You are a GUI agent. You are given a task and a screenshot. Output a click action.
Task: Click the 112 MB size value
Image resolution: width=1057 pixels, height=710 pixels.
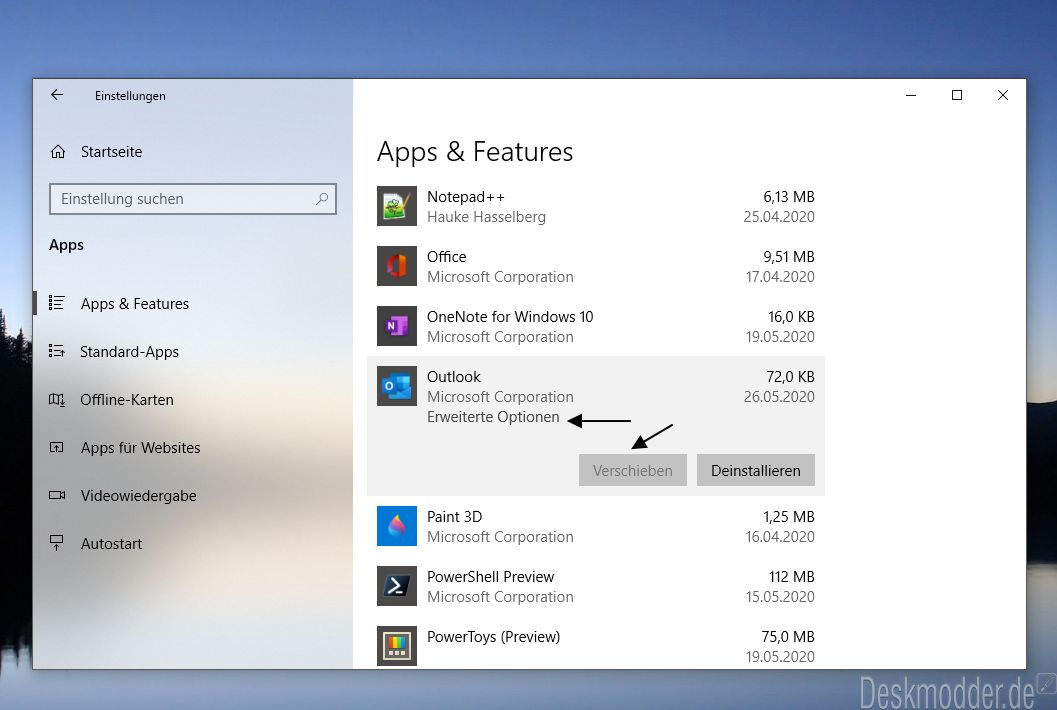tap(791, 576)
